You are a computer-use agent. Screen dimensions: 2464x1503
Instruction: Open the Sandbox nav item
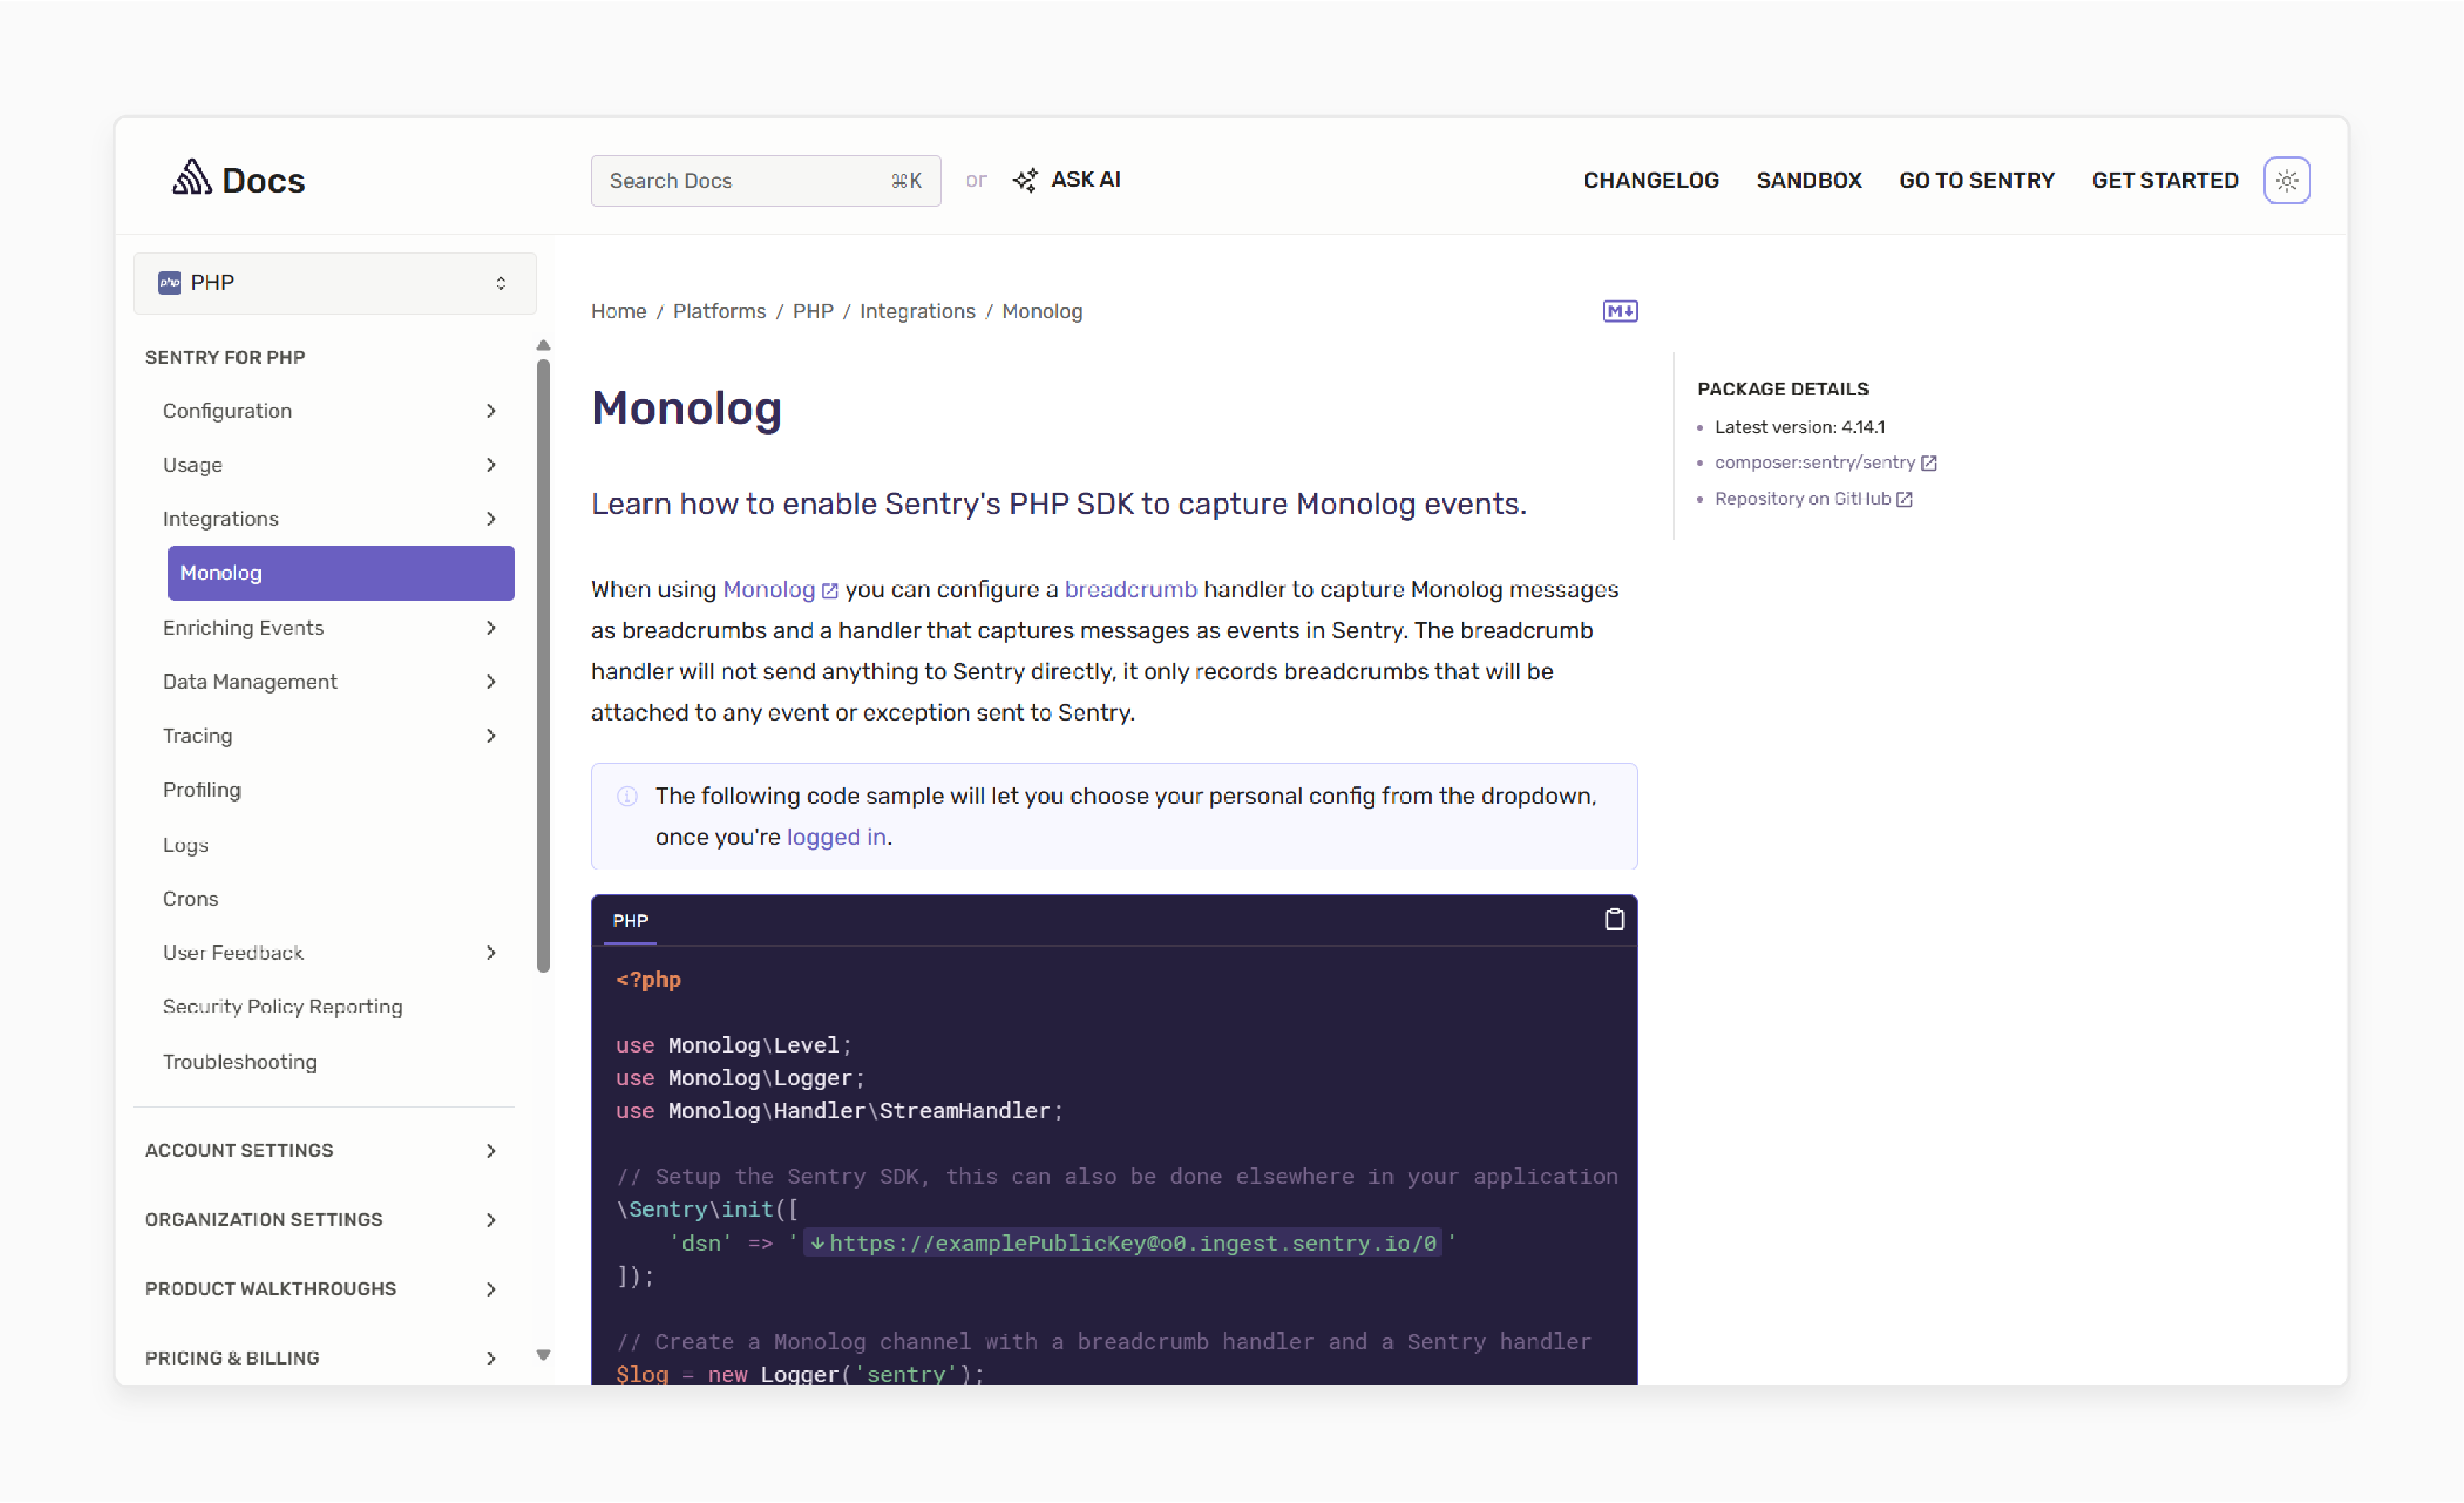click(x=1809, y=180)
